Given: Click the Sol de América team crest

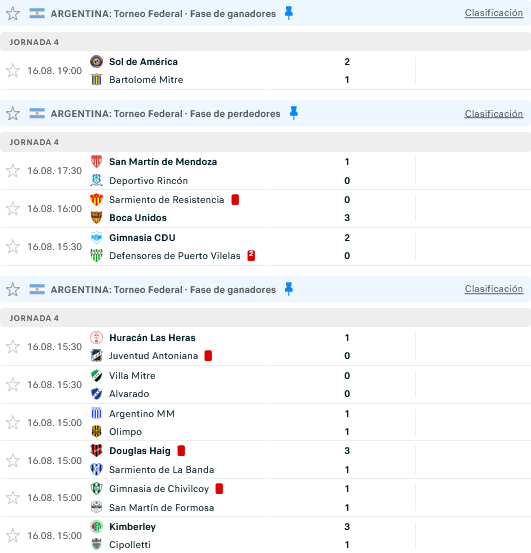Looking at the screenshot, I should pyautogui.click(x=96, y=61).
